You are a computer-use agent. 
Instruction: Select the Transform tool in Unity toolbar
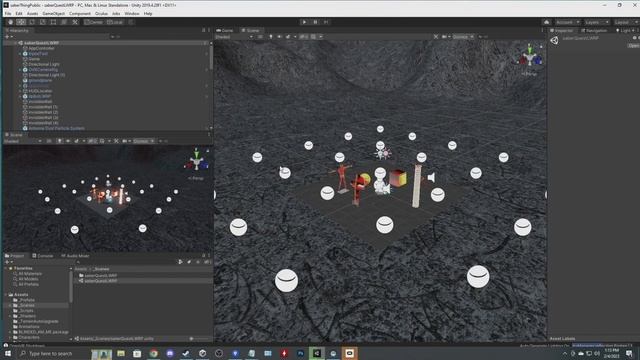pyautogui.click(x=64, y=22)
